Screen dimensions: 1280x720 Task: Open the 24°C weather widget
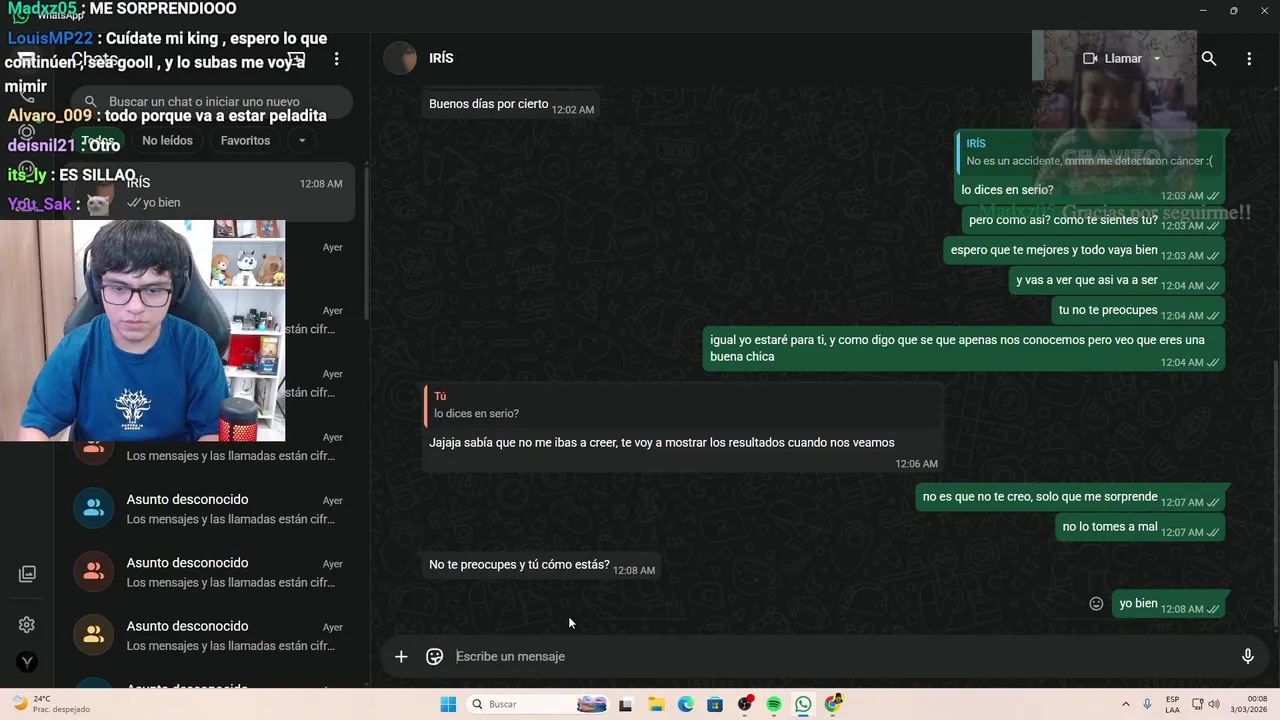point(50,705)
